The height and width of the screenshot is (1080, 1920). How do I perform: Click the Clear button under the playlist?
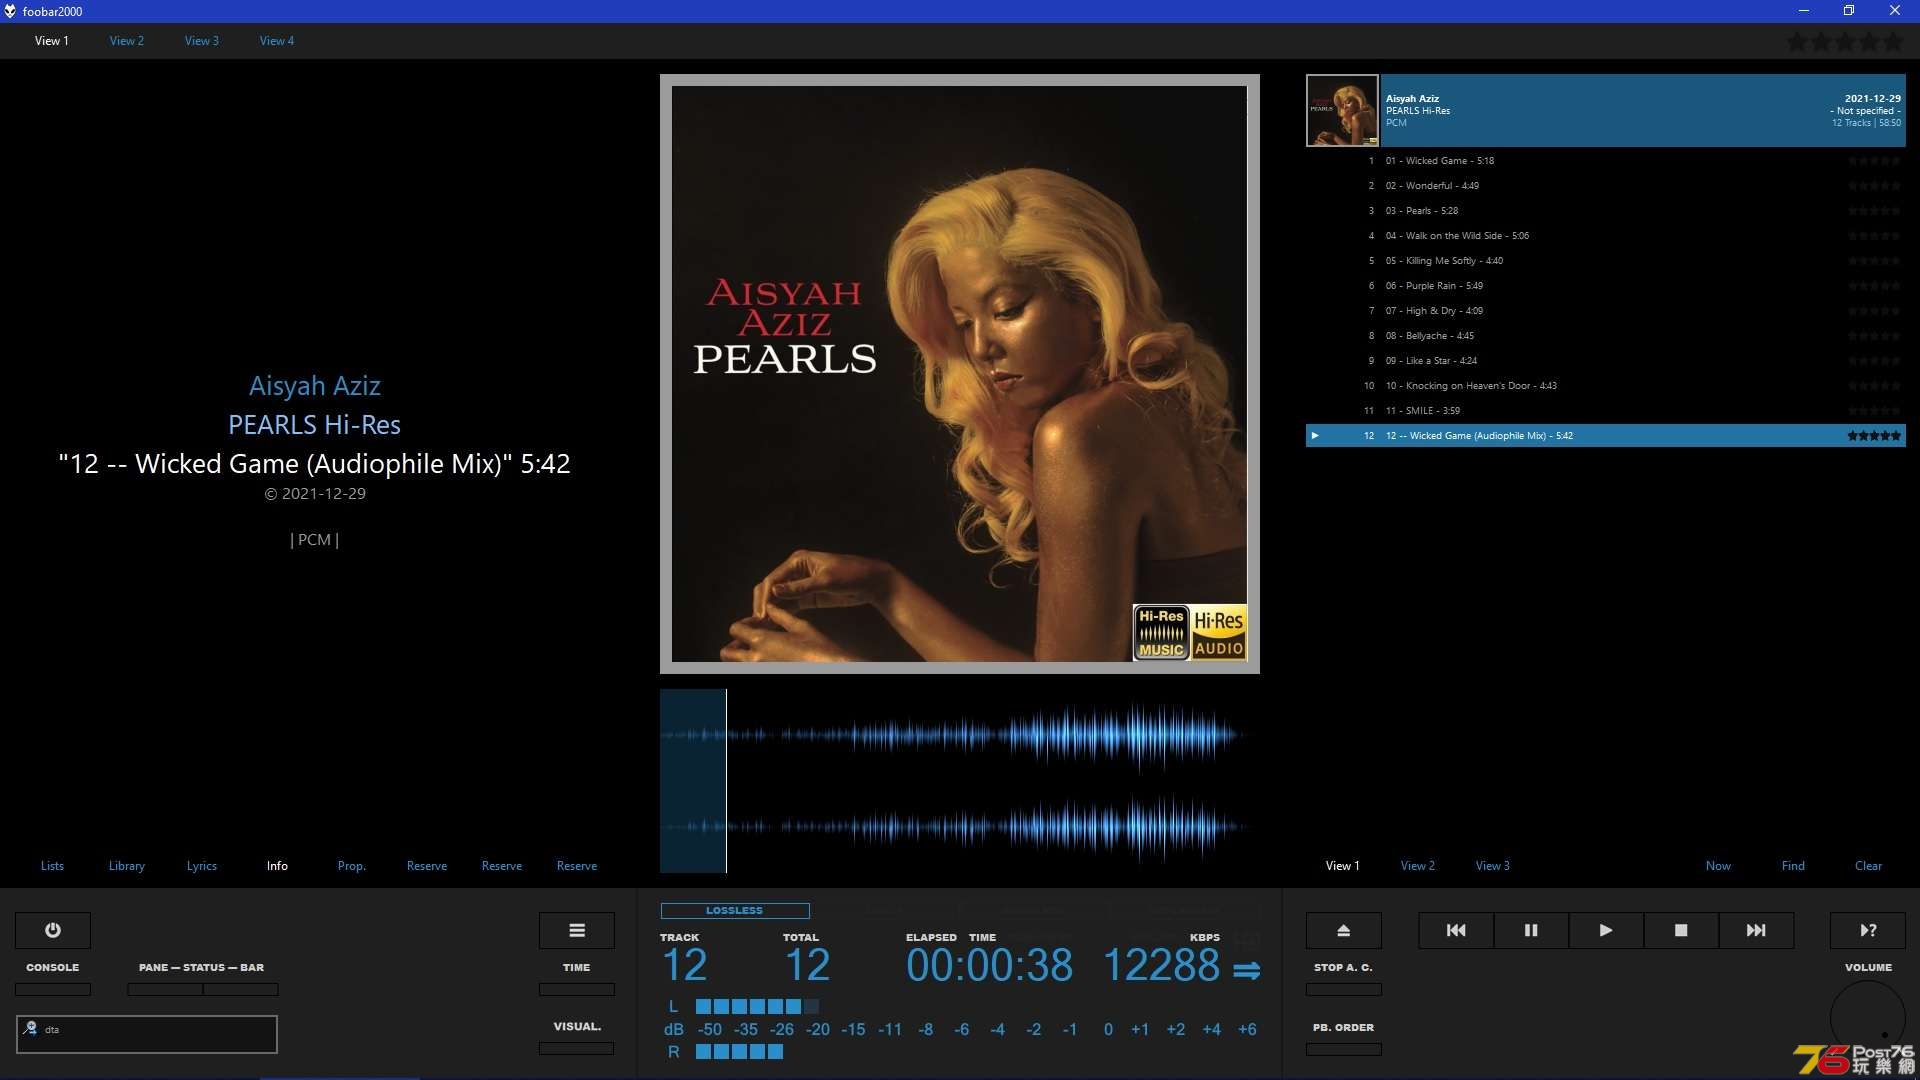point(1868,866)
